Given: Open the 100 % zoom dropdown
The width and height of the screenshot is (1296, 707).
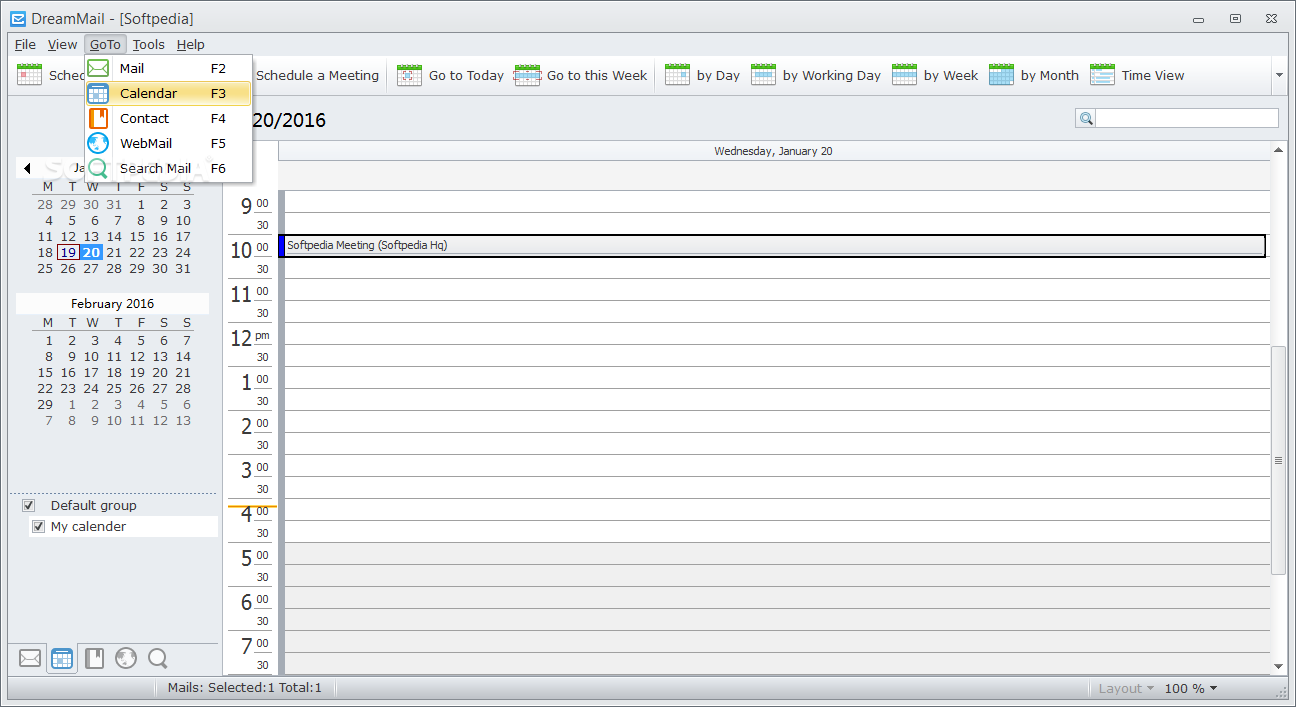Looking at the screenshot, I should [x=1191, y=688].
